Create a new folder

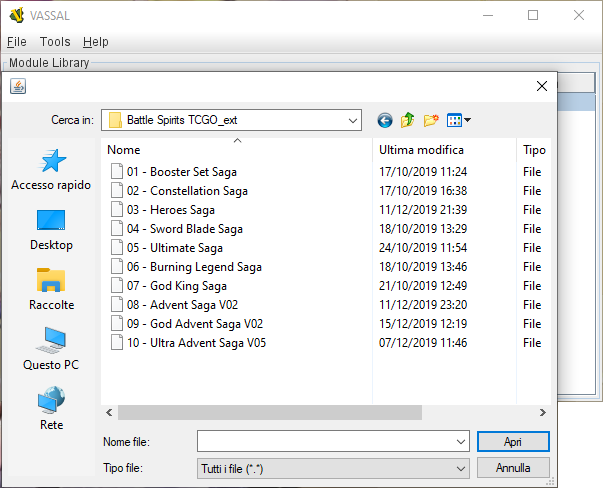point(431,120)
